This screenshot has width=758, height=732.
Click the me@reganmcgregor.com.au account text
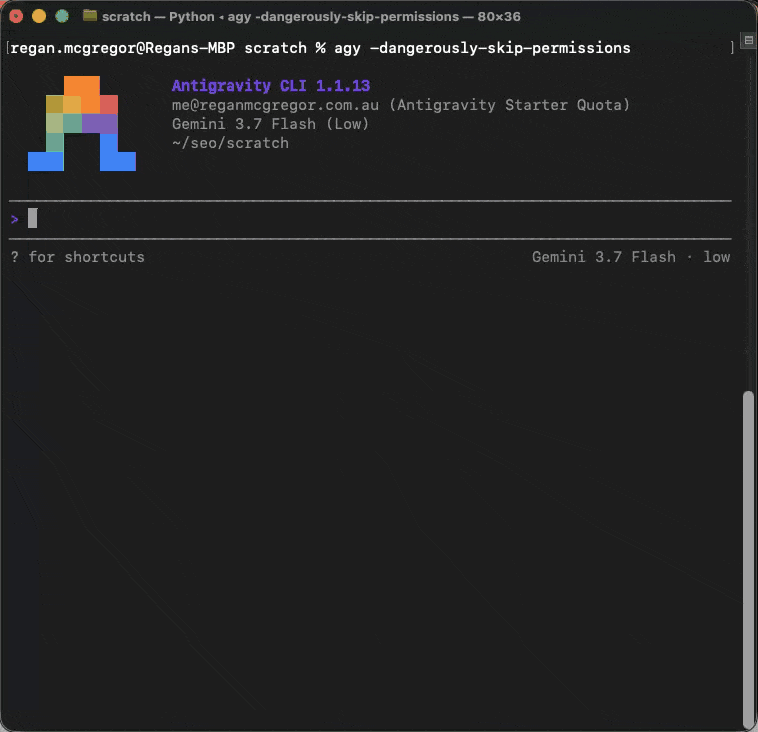point(276,105)
